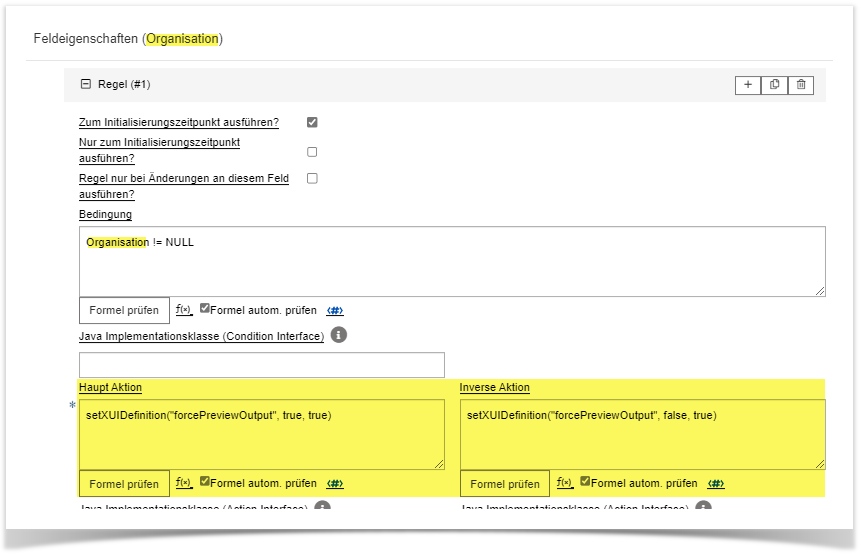The height and width of the screenshot is (558, 867).
Task: Open the f(x) function helper under Inverse Aktion
Action: [x=564, y=483]
